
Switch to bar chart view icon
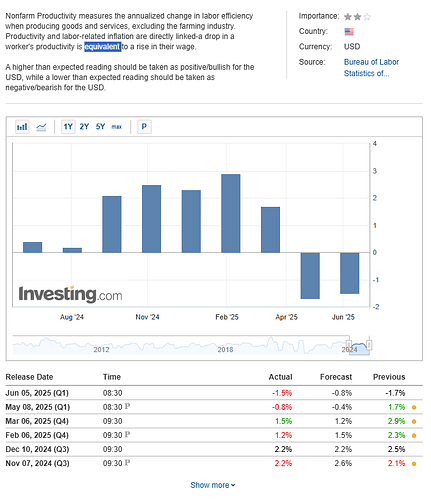point(22,127)
